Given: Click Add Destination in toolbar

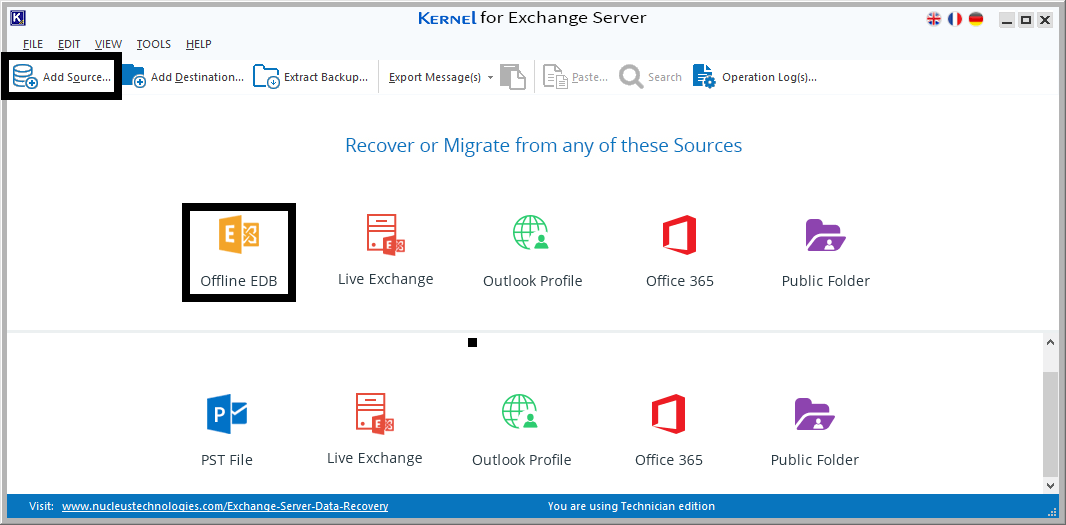Looking at the screenshot, I should [x=184, y=77].
